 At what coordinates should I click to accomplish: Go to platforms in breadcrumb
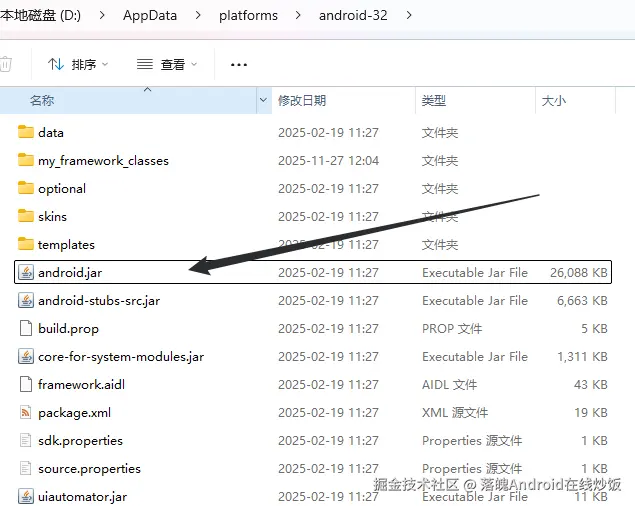pos(248,15)
